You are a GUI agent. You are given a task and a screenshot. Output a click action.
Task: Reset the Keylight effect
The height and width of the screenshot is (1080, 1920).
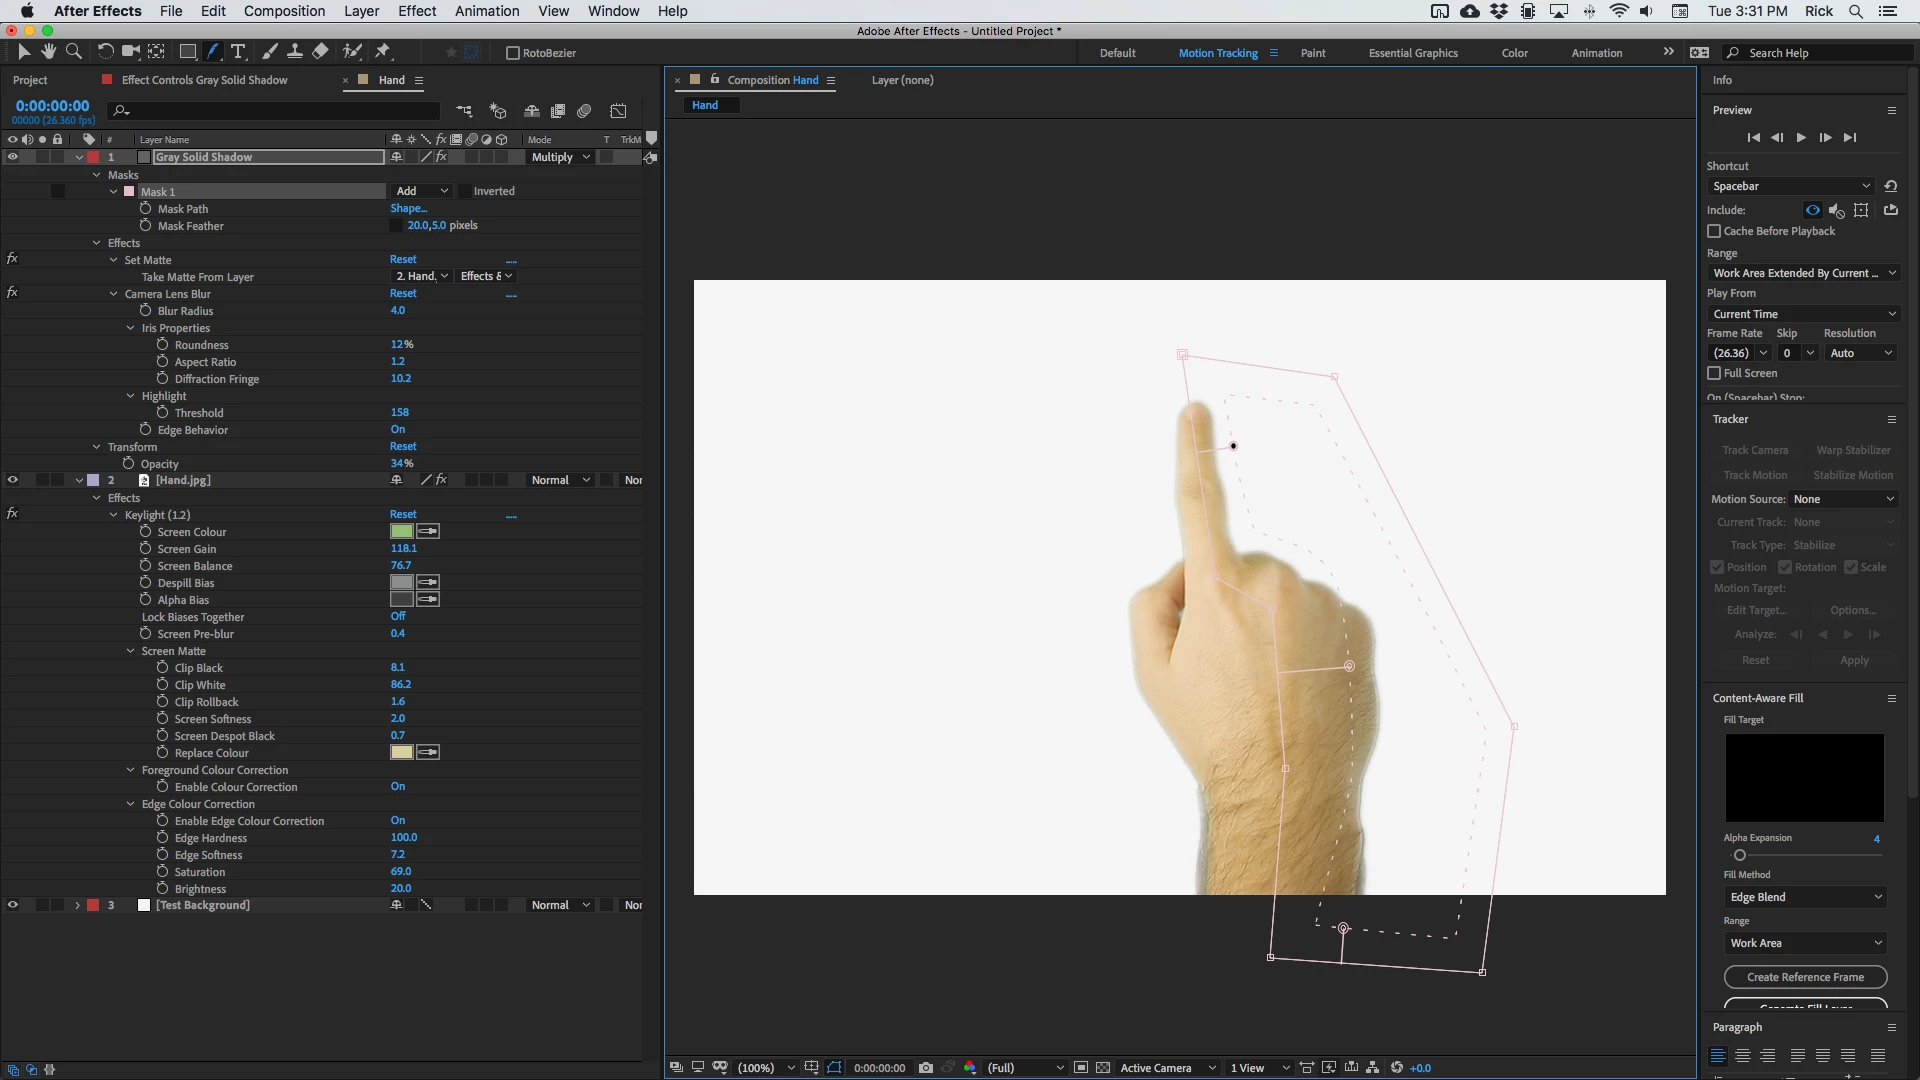point(403,515)
